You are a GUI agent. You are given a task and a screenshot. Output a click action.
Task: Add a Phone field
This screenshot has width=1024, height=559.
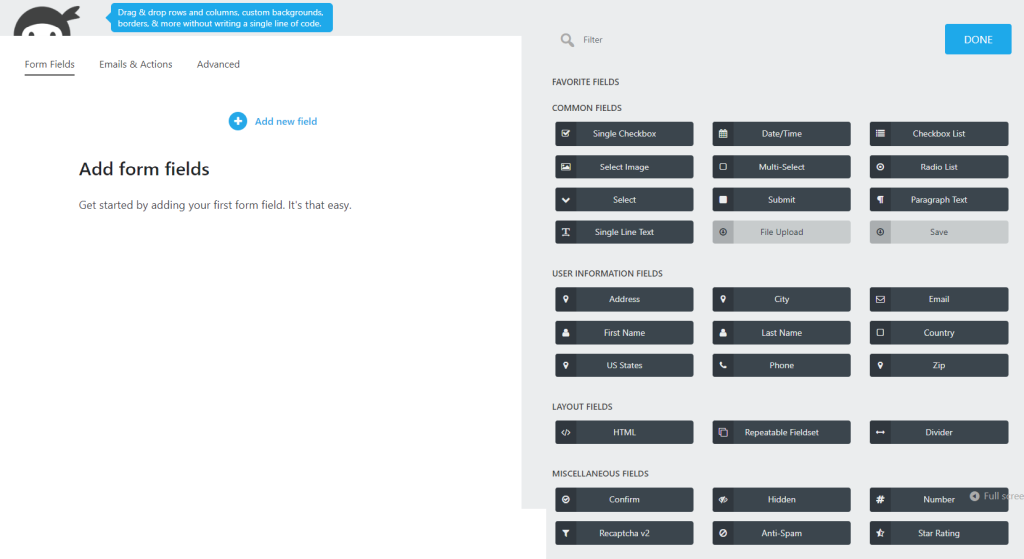782,365
